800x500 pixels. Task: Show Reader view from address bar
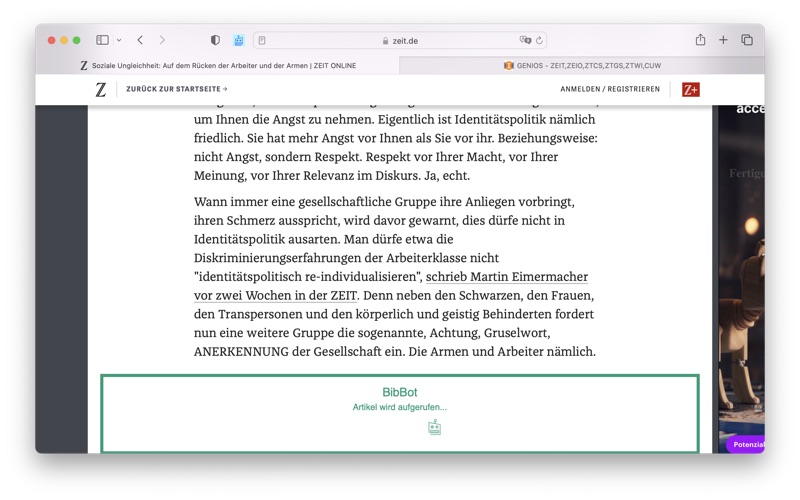coord(262,40)
